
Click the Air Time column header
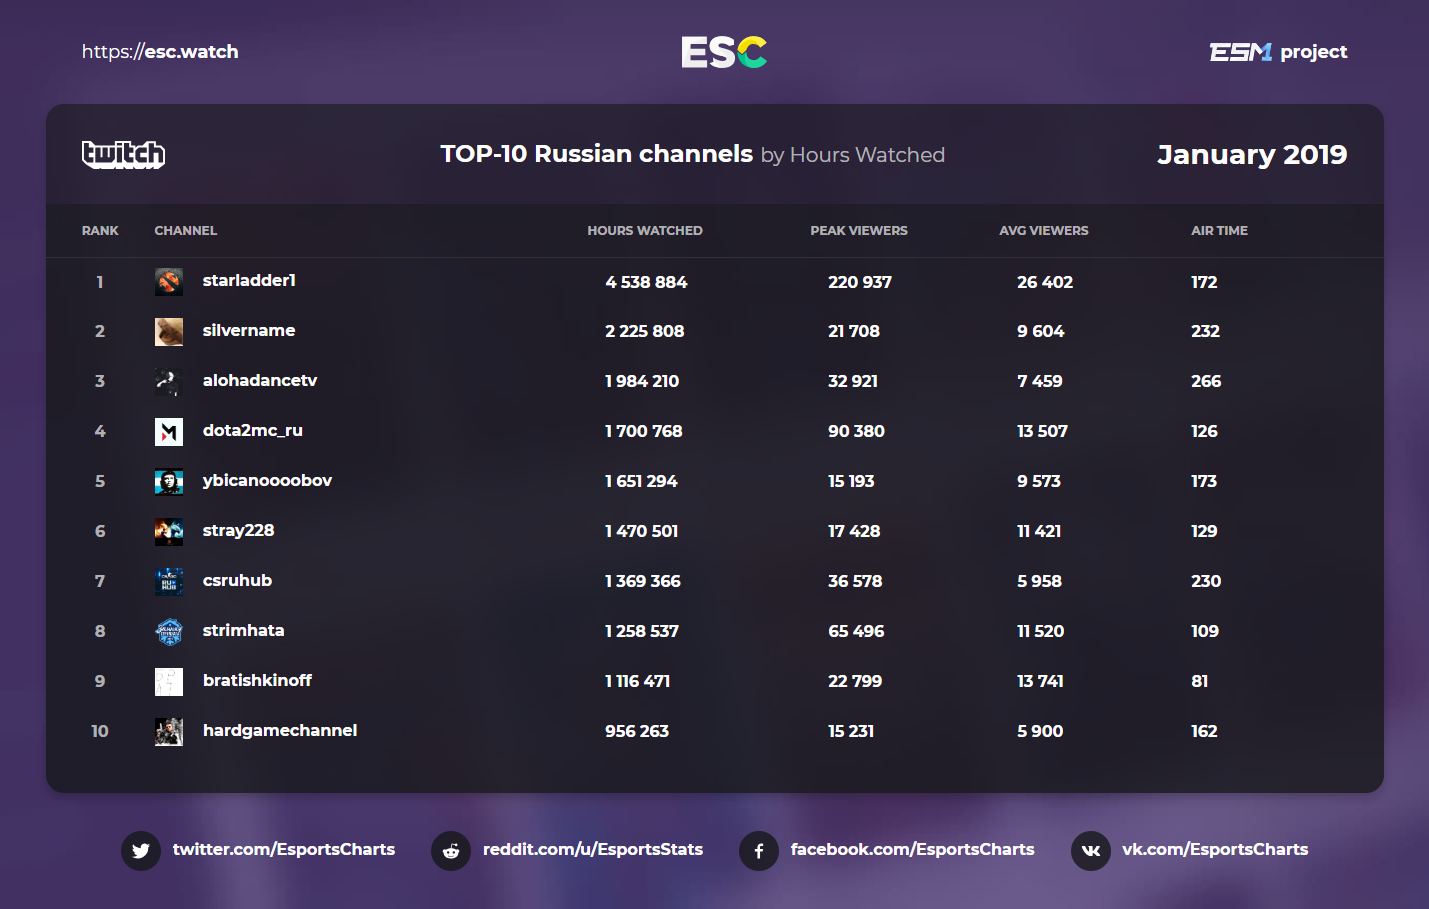1219,231
